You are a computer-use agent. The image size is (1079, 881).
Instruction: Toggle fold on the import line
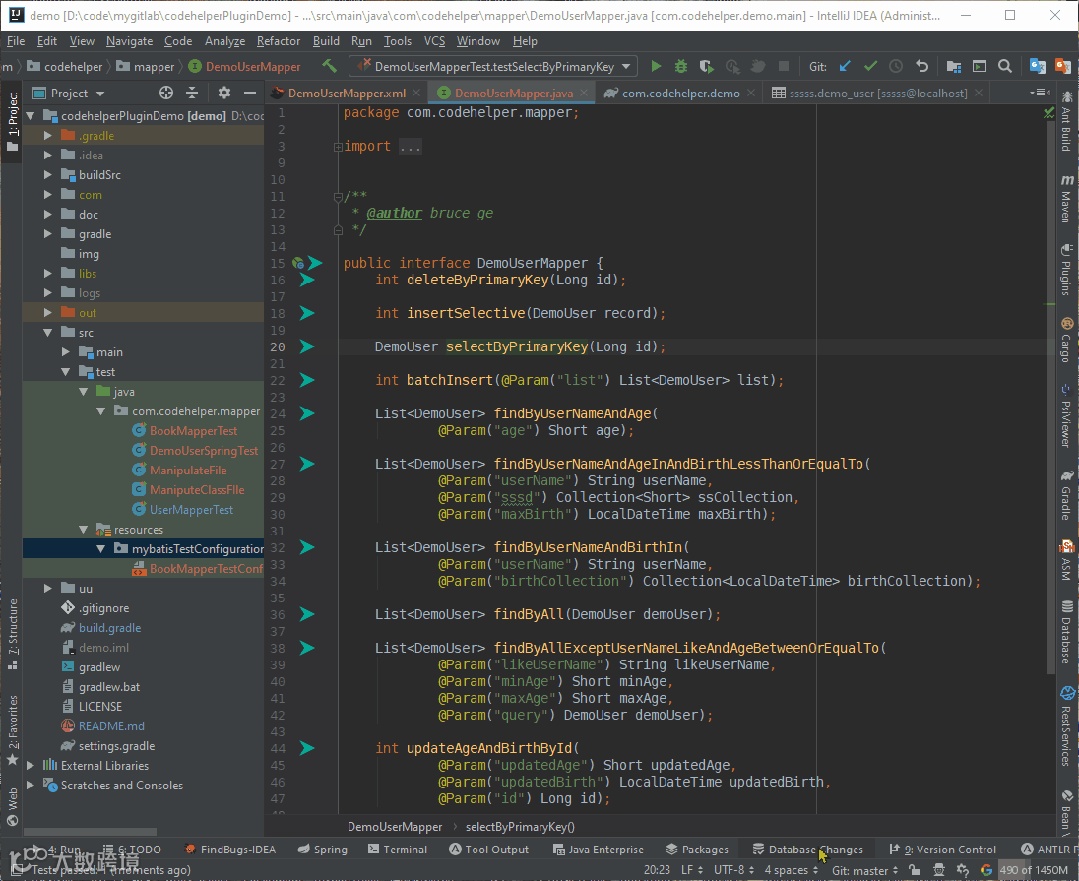338,147
